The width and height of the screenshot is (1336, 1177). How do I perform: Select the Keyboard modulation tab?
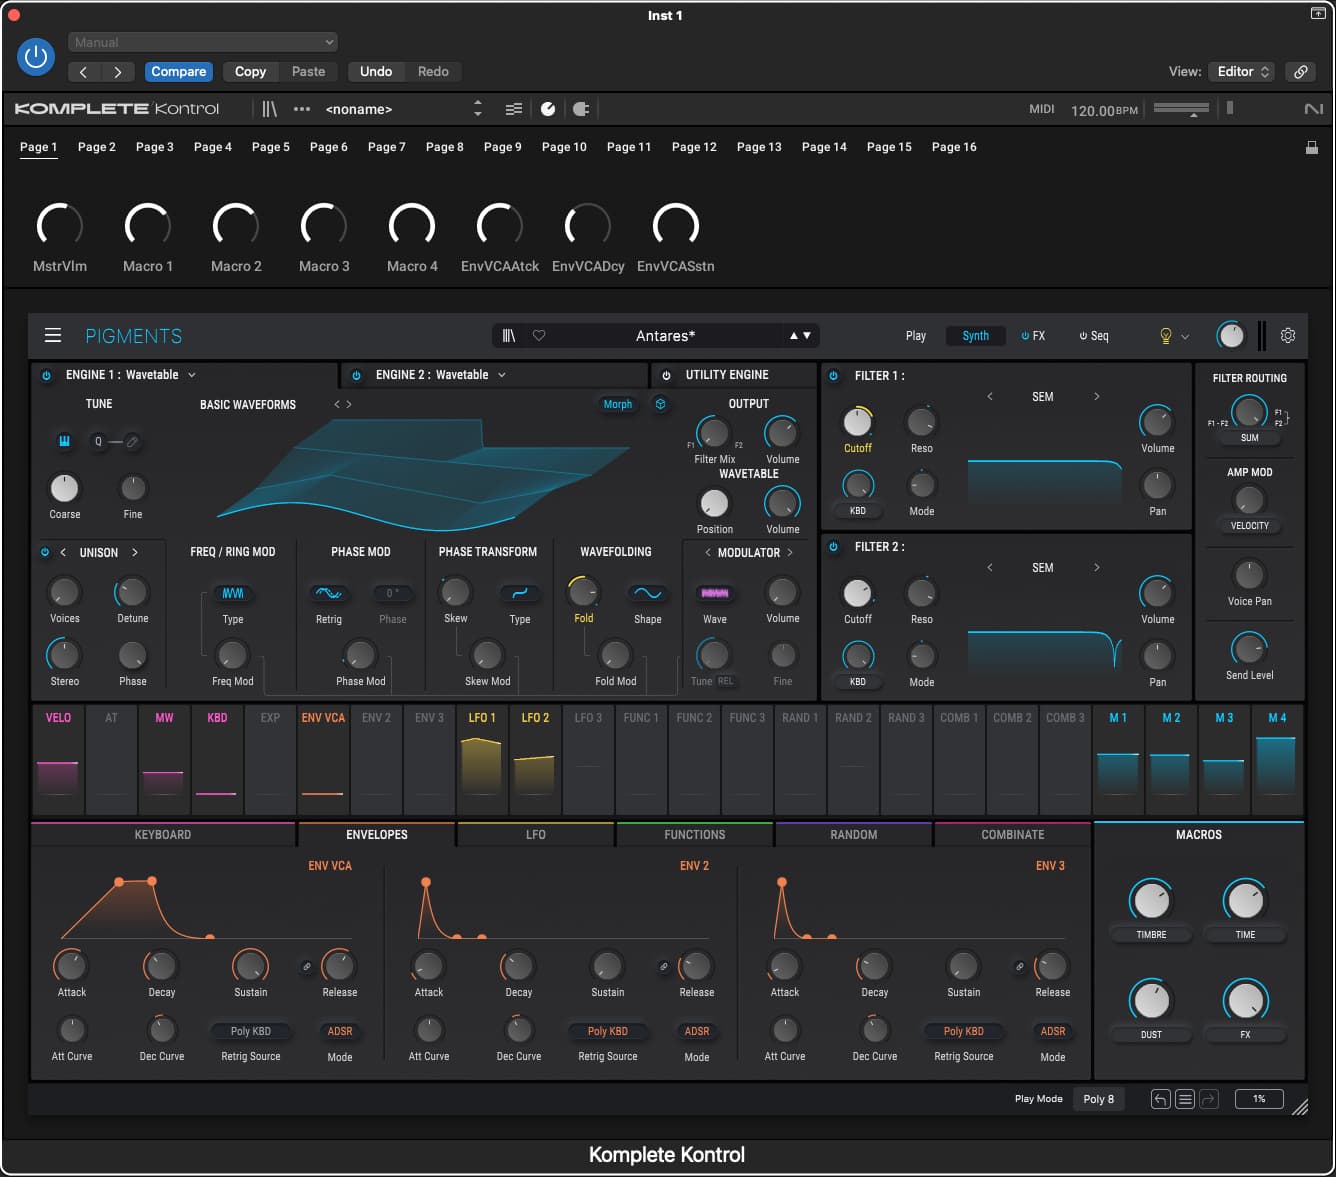click(163, 834)
